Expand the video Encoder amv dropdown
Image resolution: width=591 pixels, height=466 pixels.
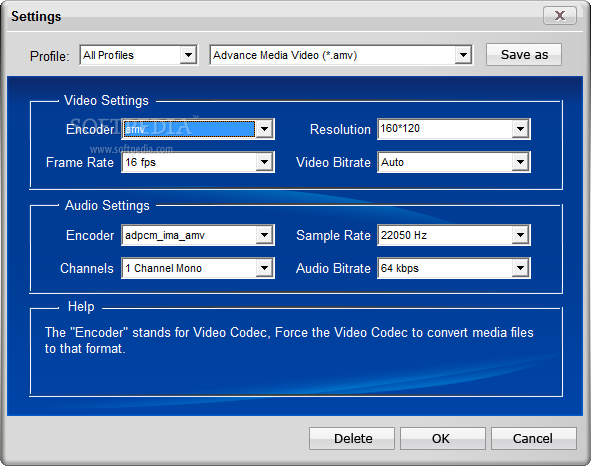[198, 129]
